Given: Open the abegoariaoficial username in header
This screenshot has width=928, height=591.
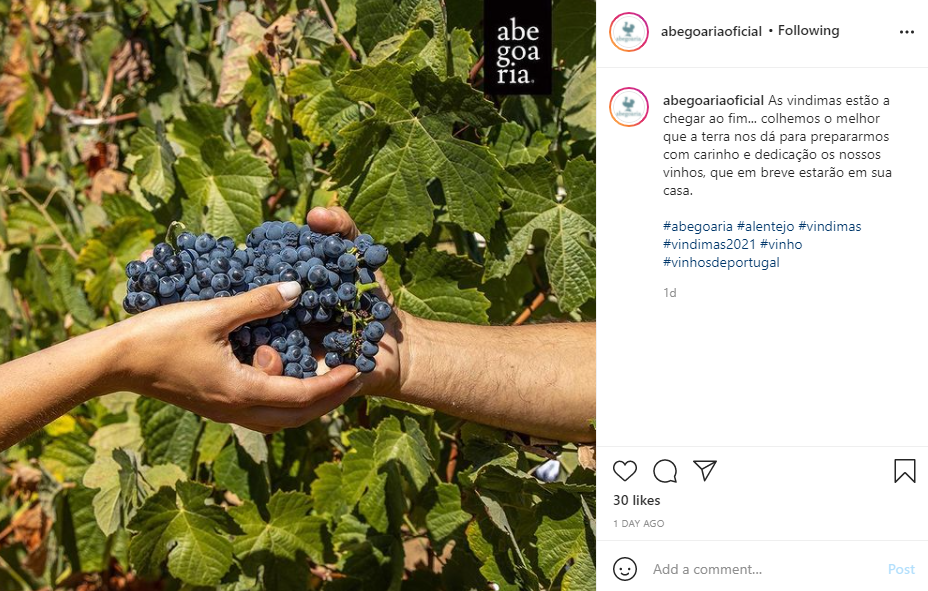Looking at the screenshot, I should (711, 31).
